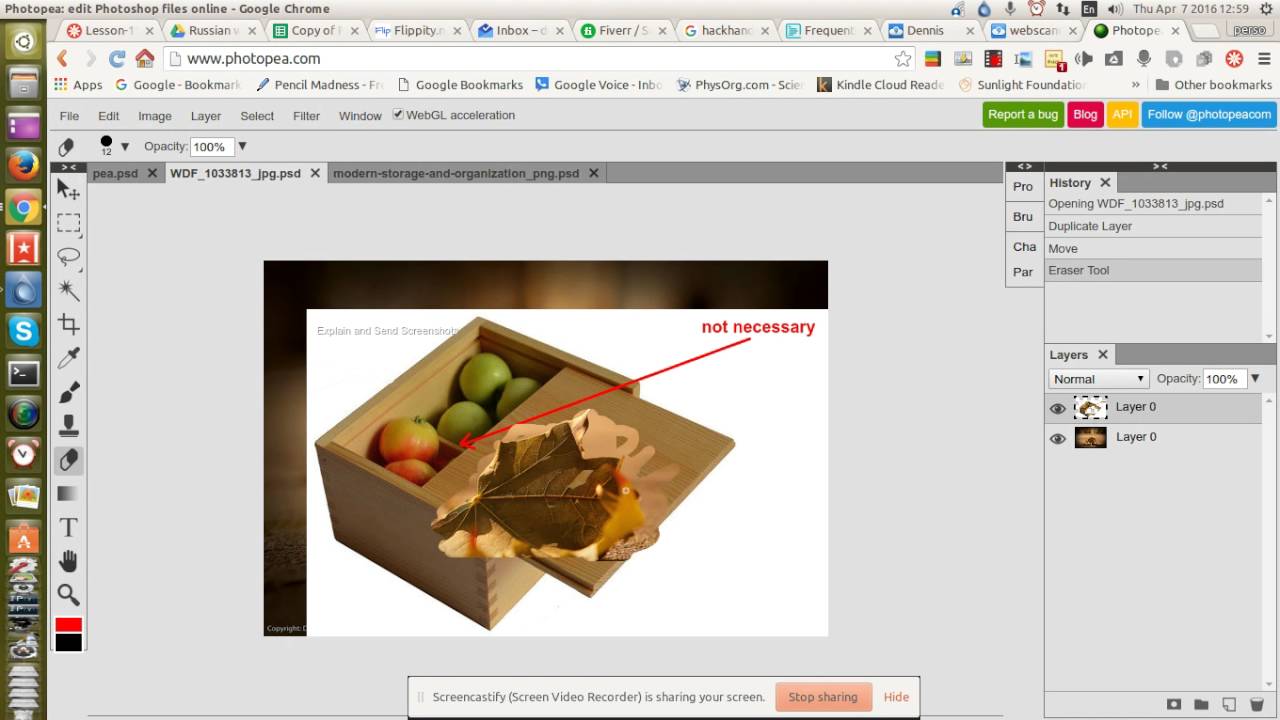Stop sharing the screen
The width and height of the screenshot is (1280, 720).
823,697
